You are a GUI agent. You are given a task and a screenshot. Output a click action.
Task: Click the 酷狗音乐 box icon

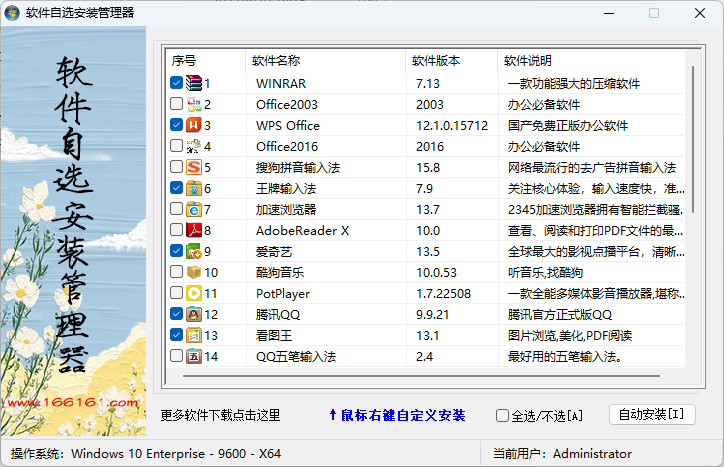pos(194,272)
